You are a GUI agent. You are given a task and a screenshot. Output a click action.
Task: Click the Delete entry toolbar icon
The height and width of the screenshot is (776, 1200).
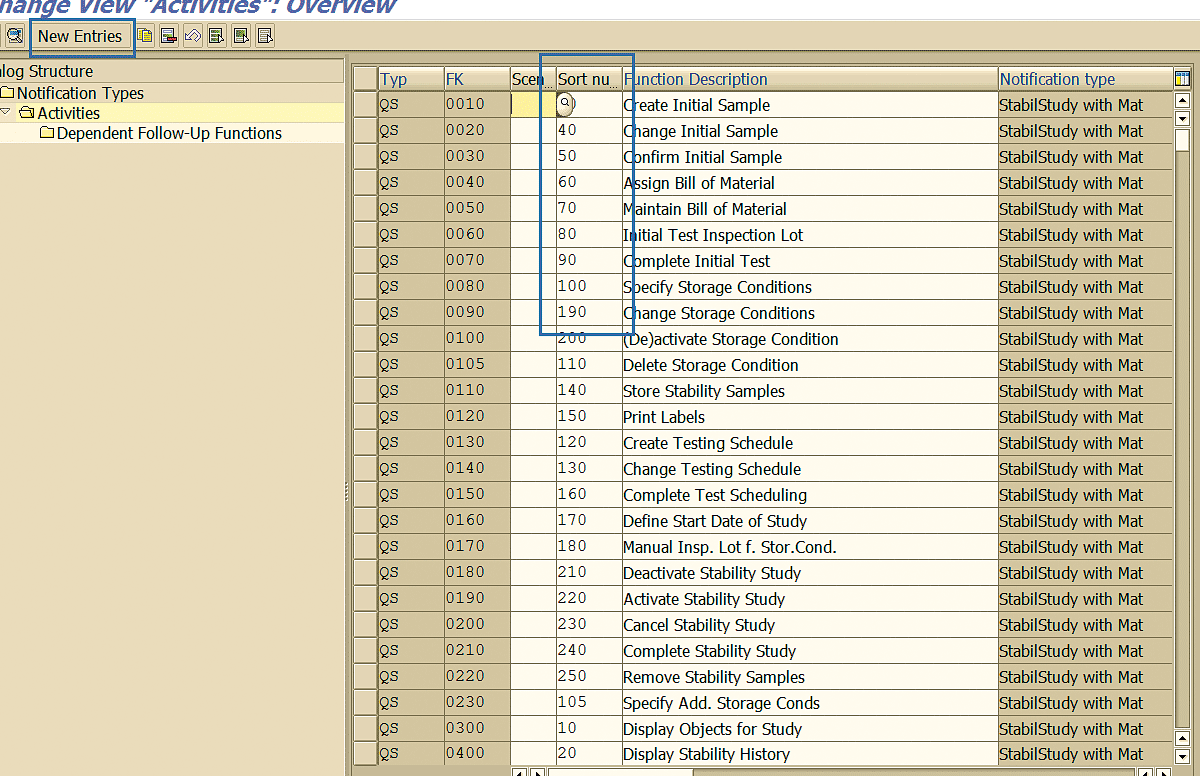[x=169, y=36]
